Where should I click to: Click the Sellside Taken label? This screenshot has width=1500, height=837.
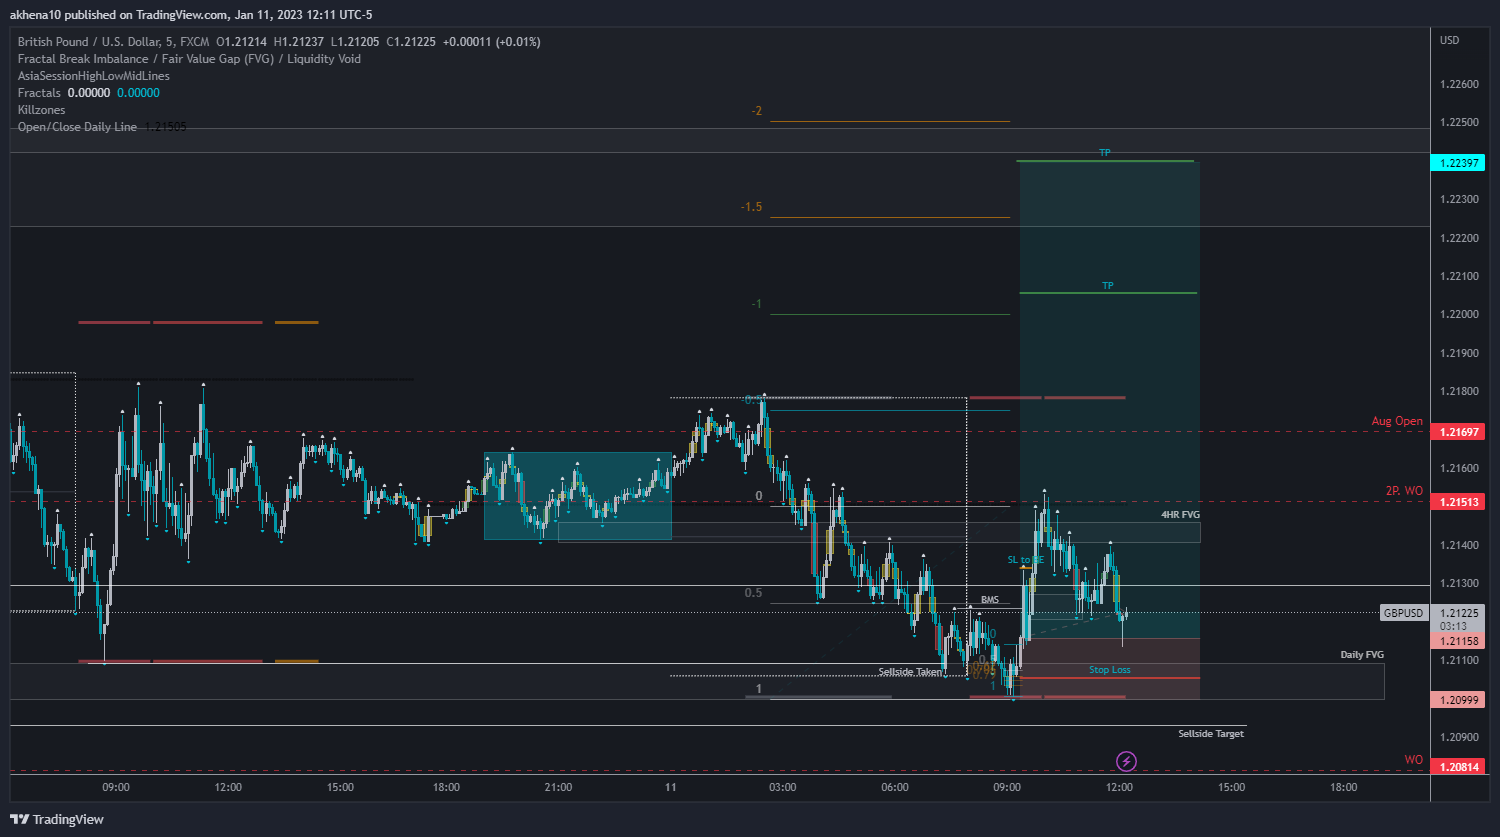(910, 672)
